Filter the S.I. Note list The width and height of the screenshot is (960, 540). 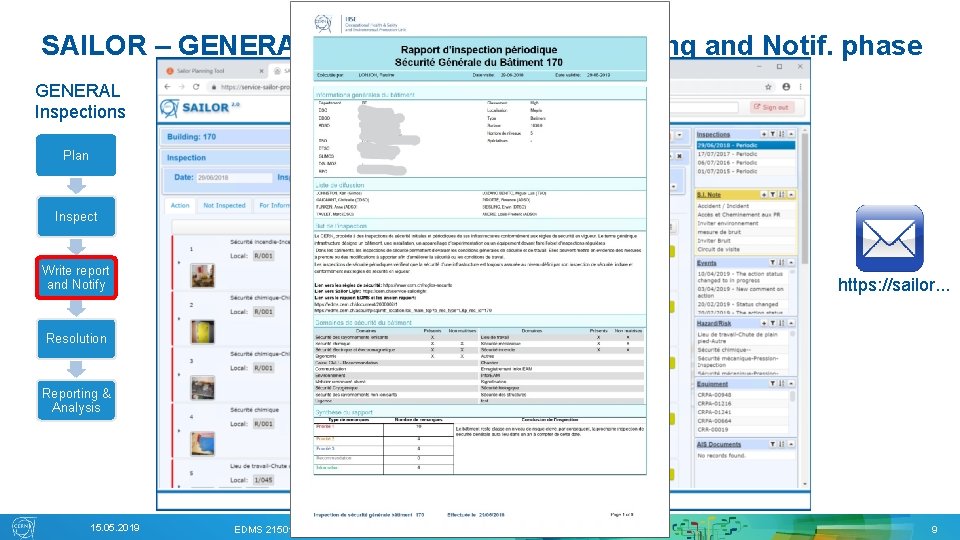[773, 195]
